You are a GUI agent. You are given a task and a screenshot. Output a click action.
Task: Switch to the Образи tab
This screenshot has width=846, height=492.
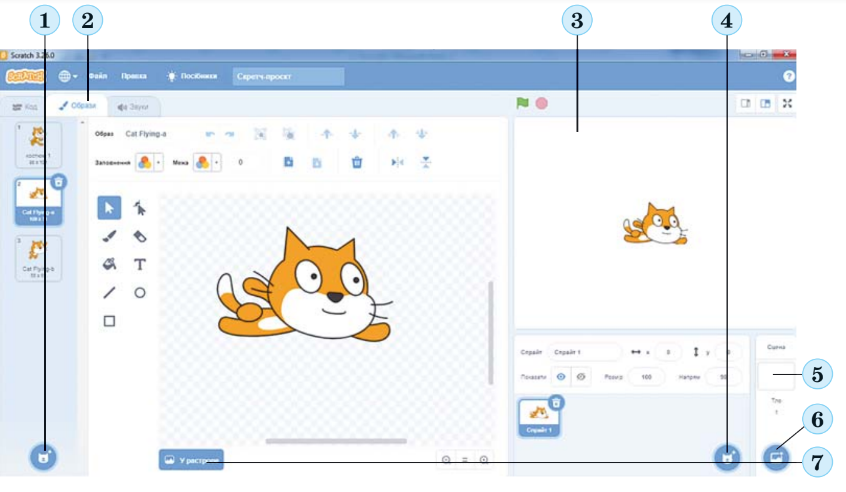[x=77, y=106]
